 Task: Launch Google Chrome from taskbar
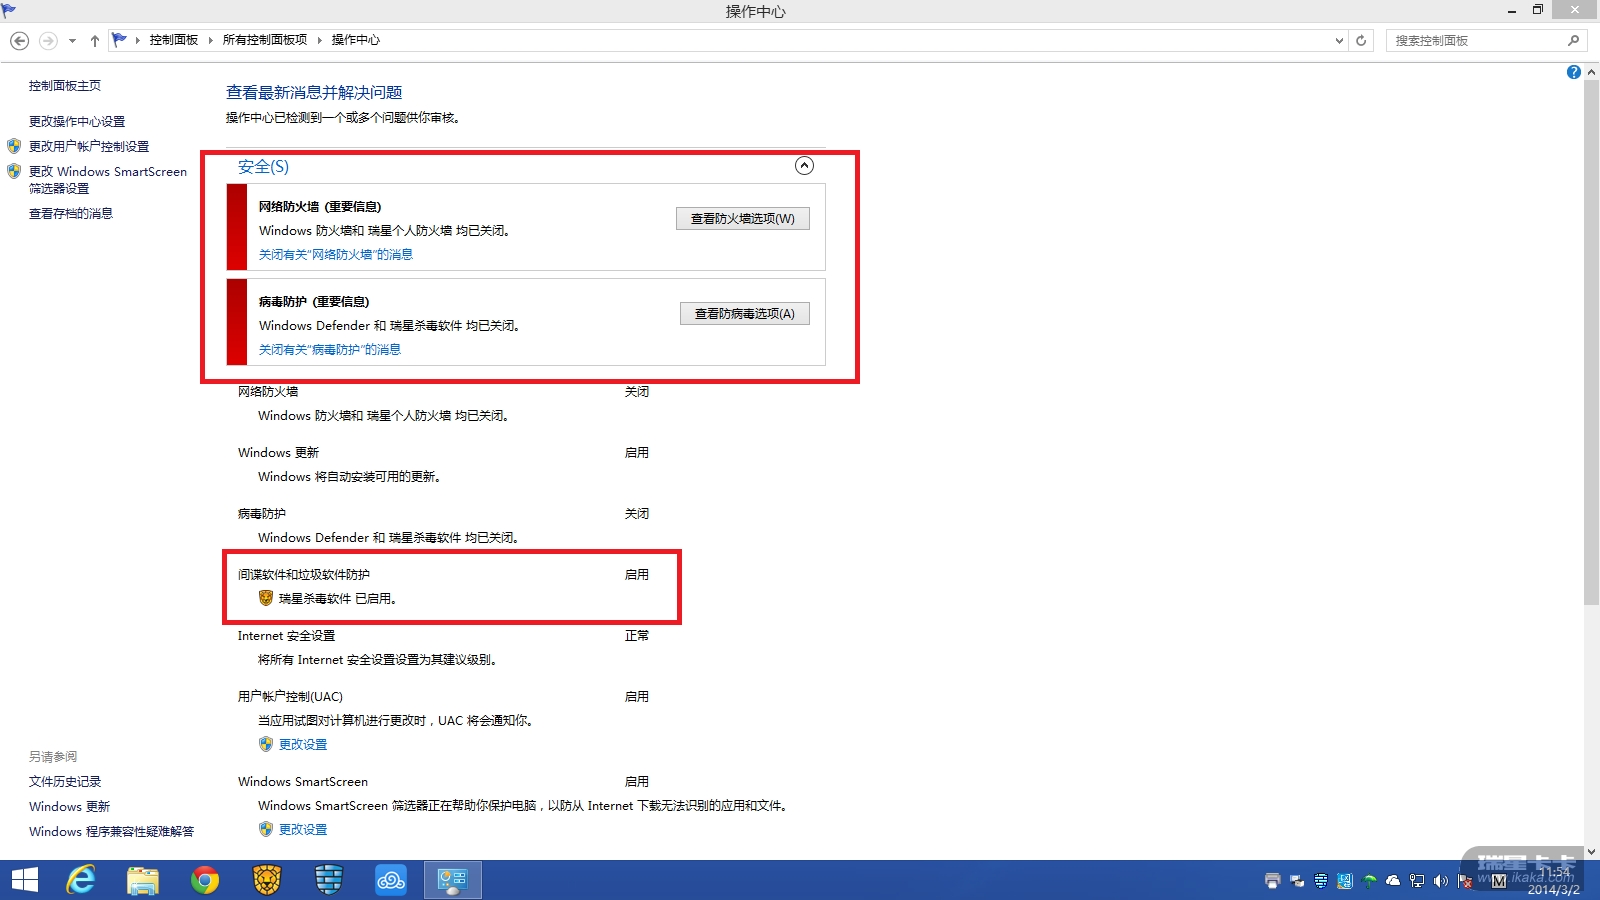205,880
